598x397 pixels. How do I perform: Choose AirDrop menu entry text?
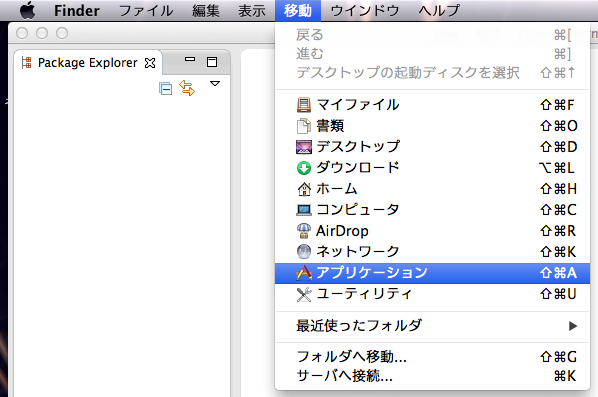click(342, 231)
